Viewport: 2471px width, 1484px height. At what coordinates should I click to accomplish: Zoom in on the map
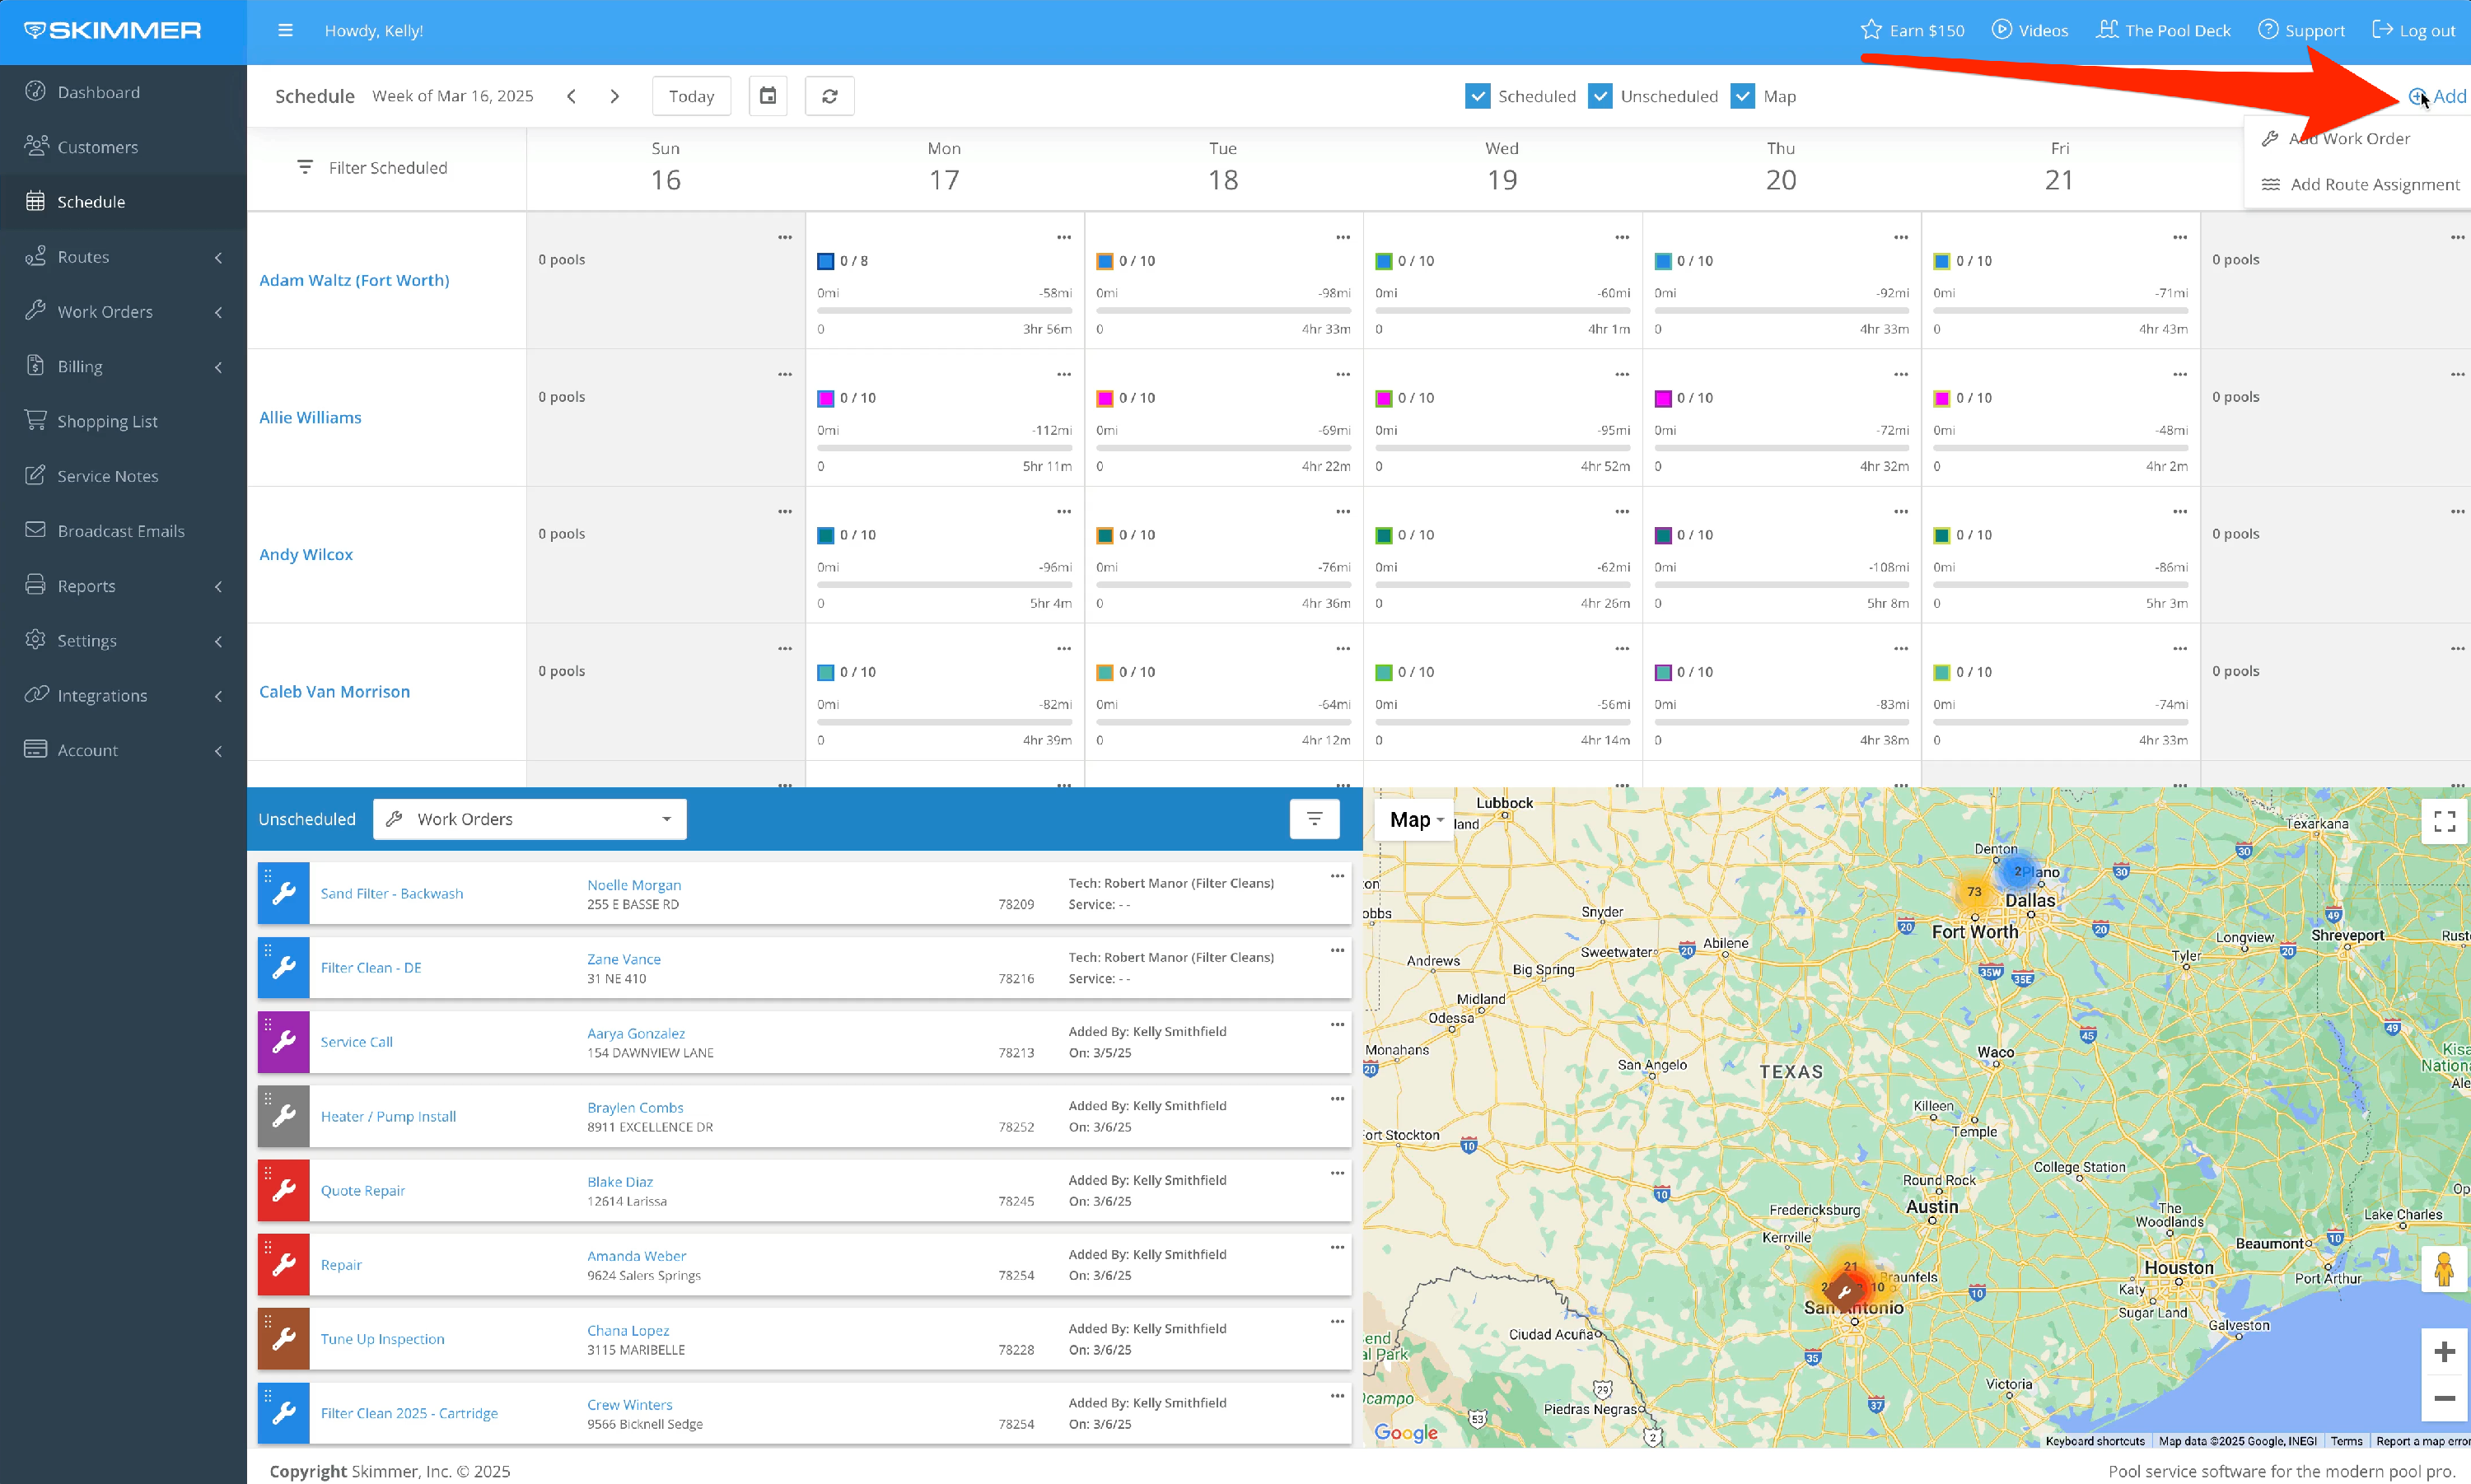[2444, 1352]
